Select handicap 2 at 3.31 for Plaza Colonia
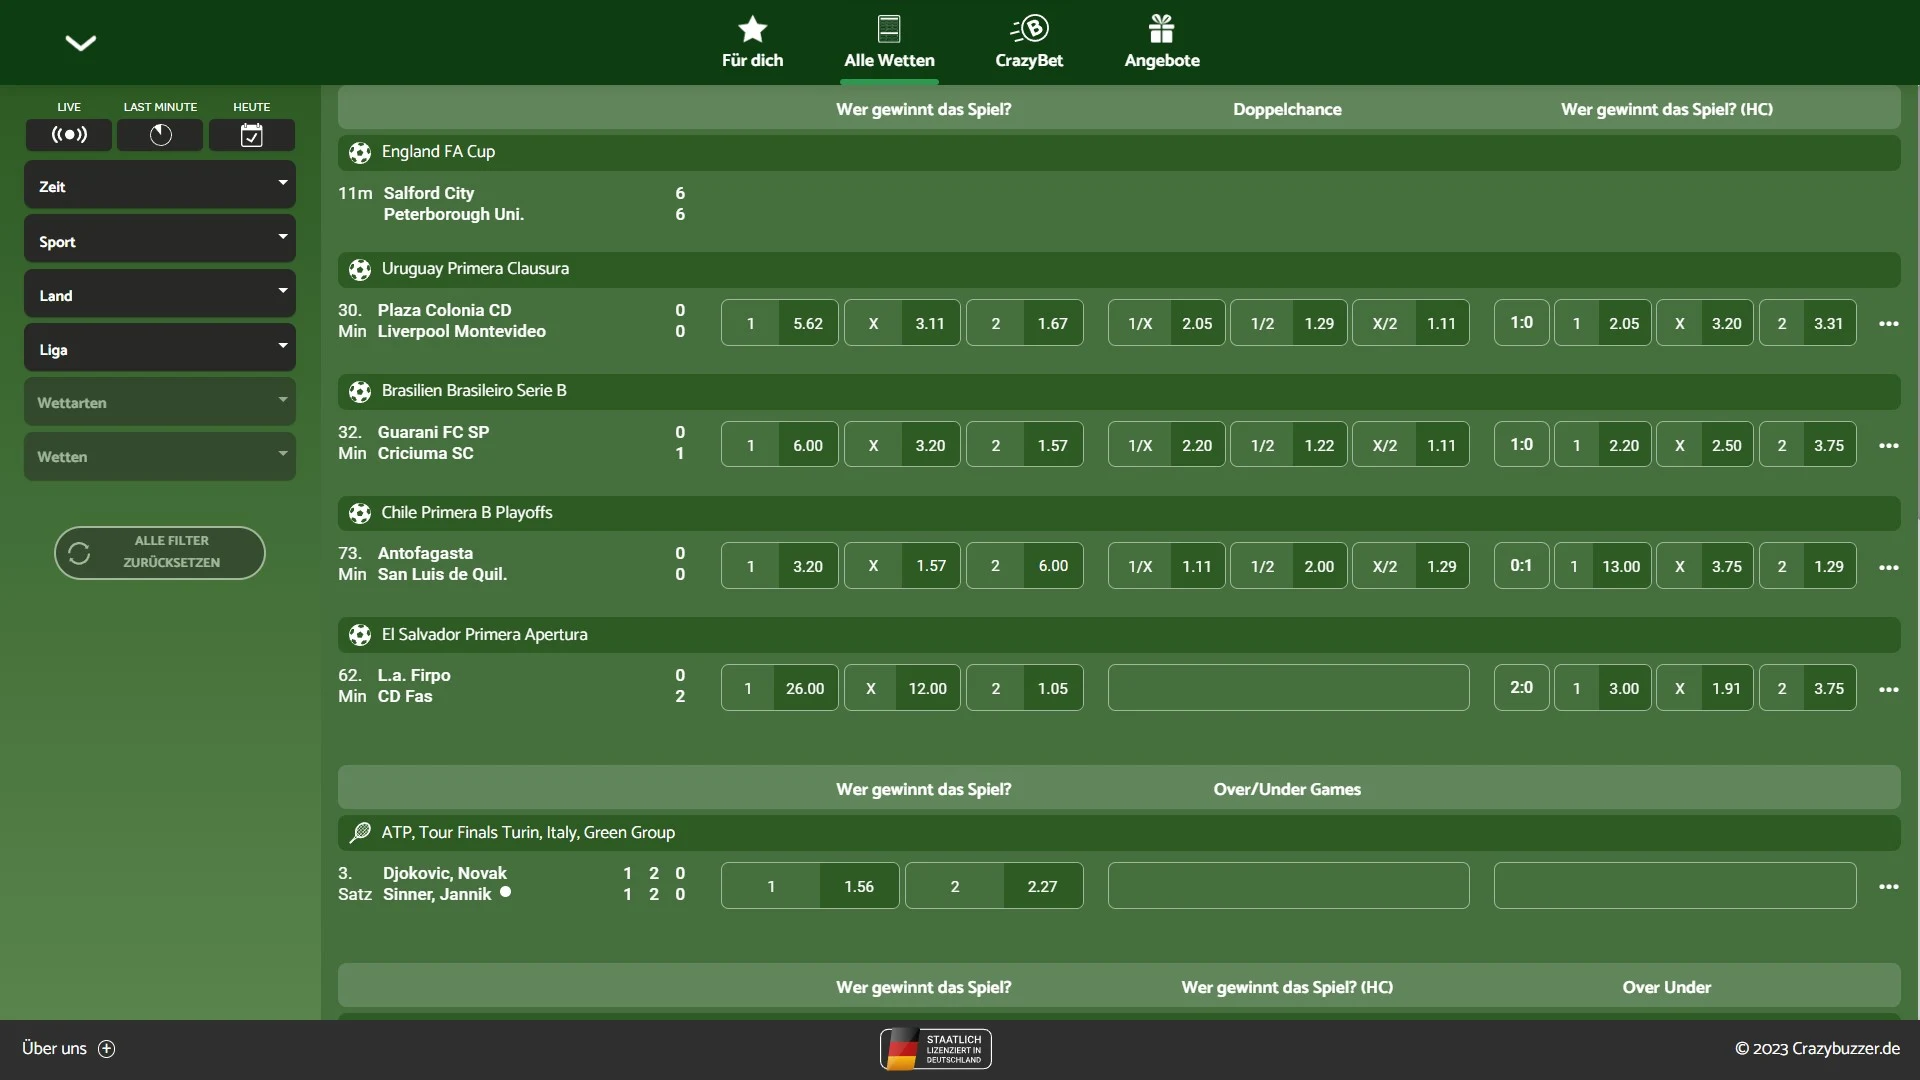 pyautogui.click(x=1808, y=323)
